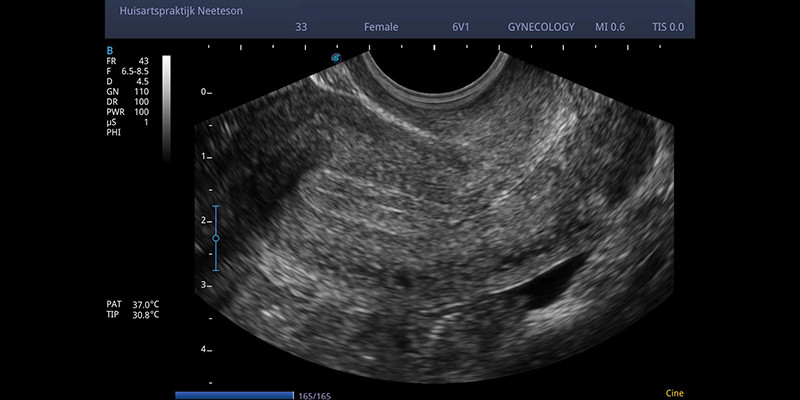This screenshot has width=800, height=400.
Task: Click the Female patient sex field
Action: (379, 28)
